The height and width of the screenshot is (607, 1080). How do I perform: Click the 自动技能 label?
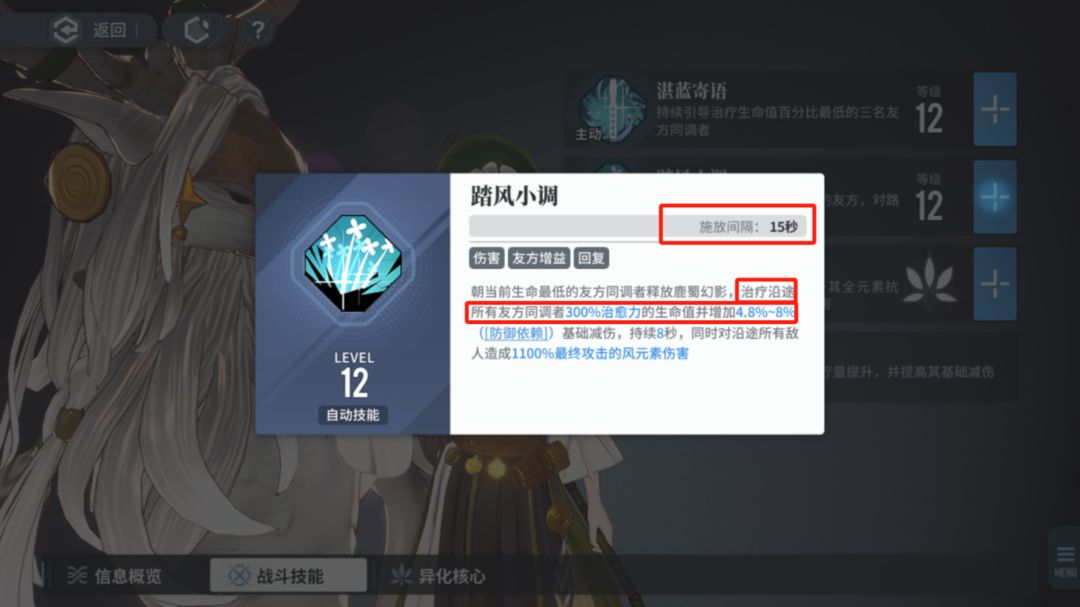[353, 415]
